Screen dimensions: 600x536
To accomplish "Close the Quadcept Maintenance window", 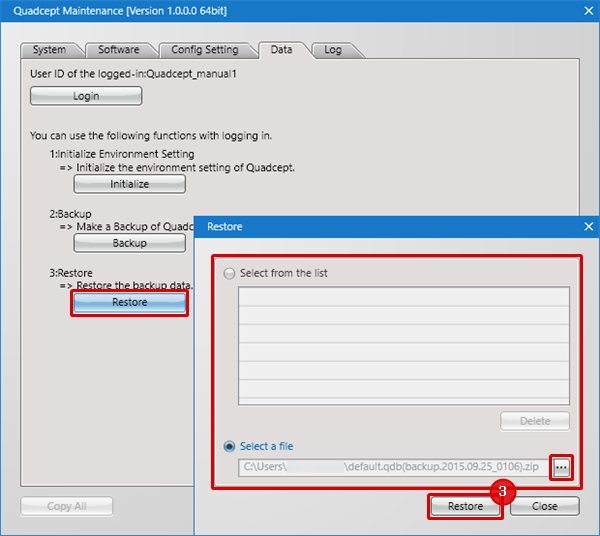I will (583, 14).
